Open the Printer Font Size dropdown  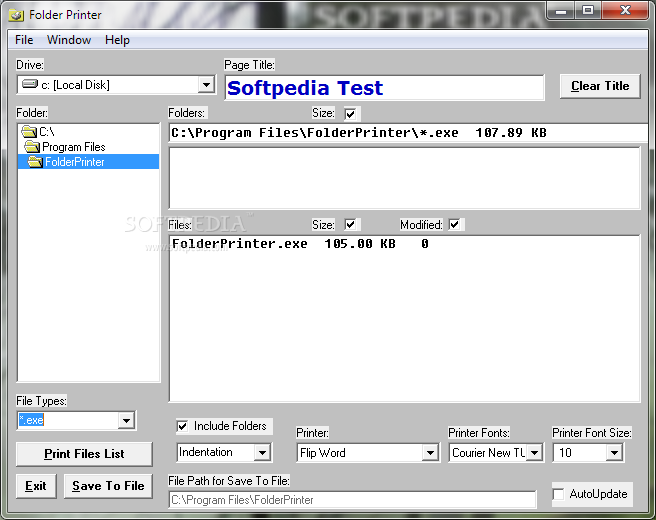tap(614, 453)
